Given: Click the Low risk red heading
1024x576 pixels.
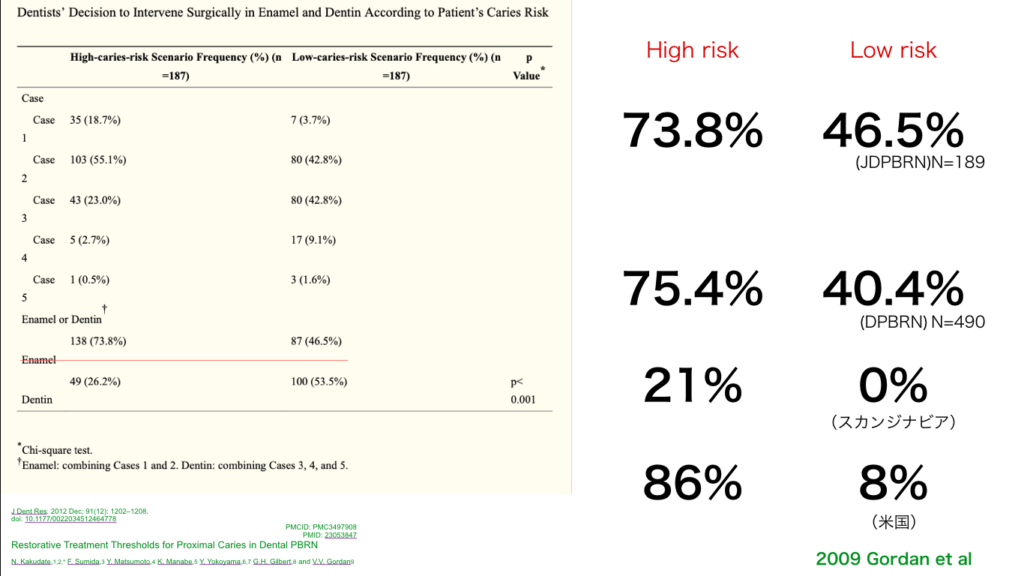Looking at the screenshot, I should tap(893, 50).
